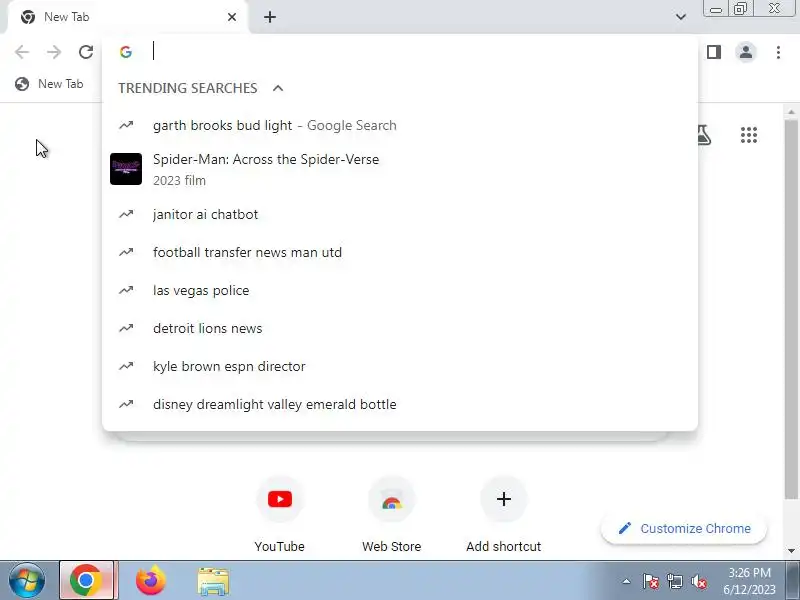Image resolution: width=800 pixels, height=600 pixels.
Task: Click the Google G icon in address bar
Action: (126, 52)
